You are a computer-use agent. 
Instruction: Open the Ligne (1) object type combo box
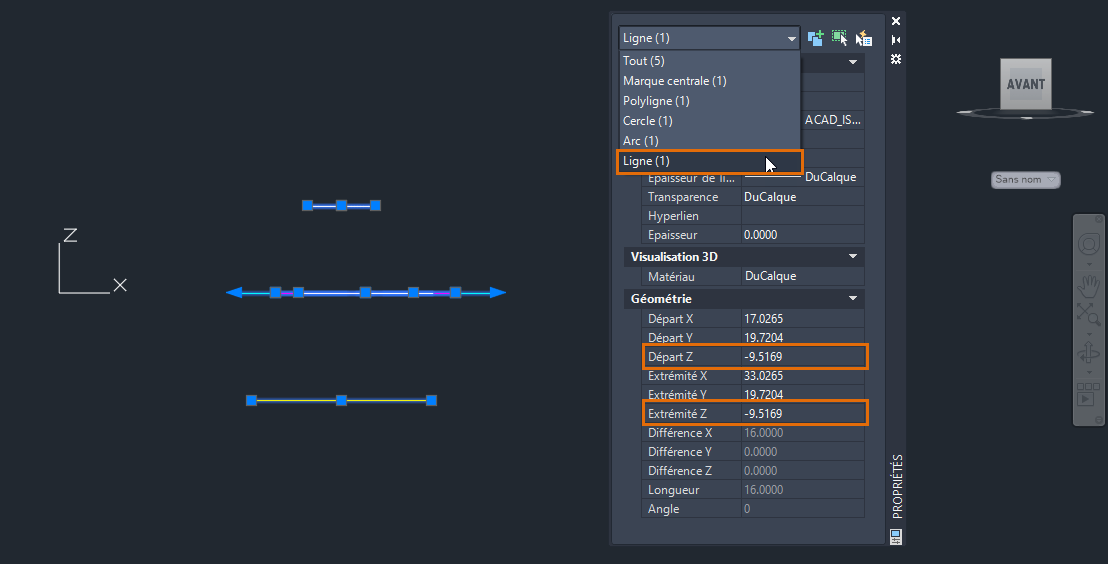tap(709, 38)
